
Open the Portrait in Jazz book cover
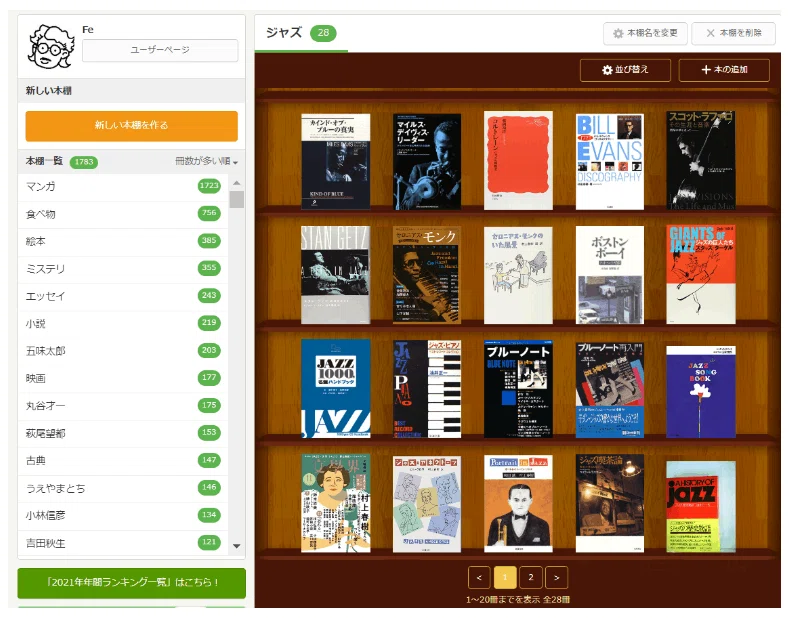point(518,504)
